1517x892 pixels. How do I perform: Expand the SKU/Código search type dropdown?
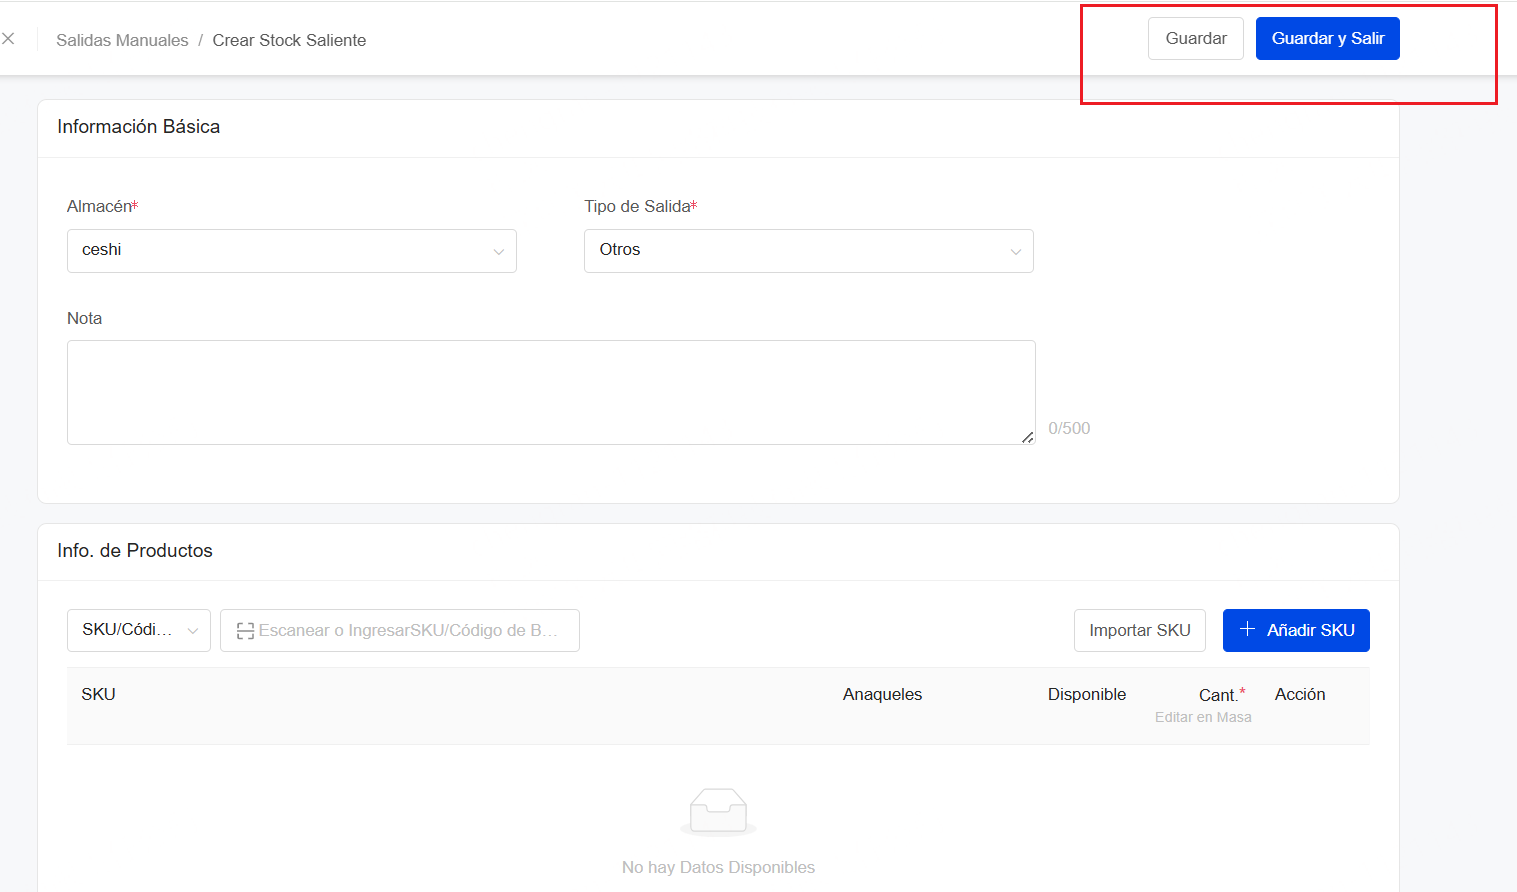139,630
